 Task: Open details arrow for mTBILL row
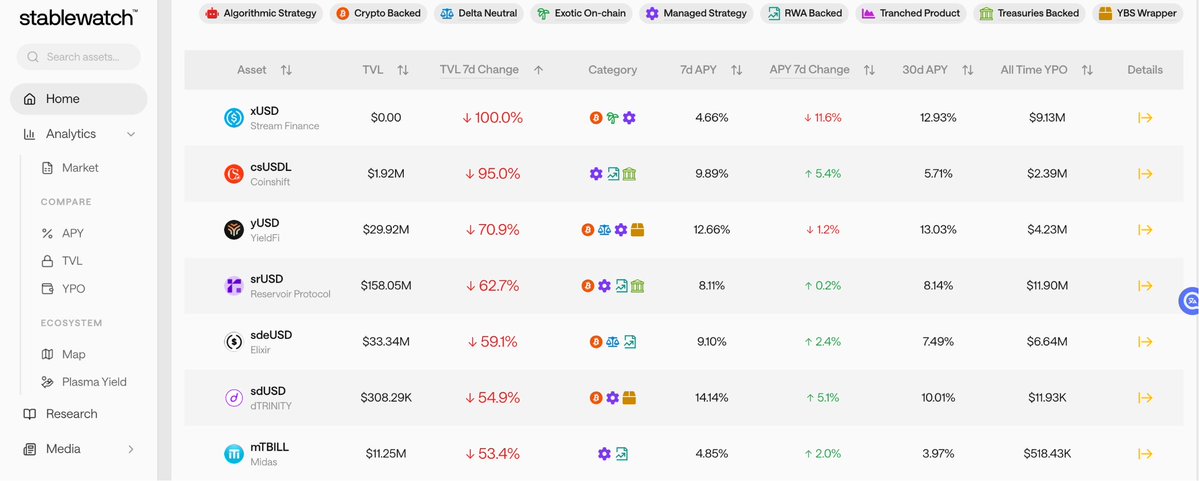click(1145, 454)
